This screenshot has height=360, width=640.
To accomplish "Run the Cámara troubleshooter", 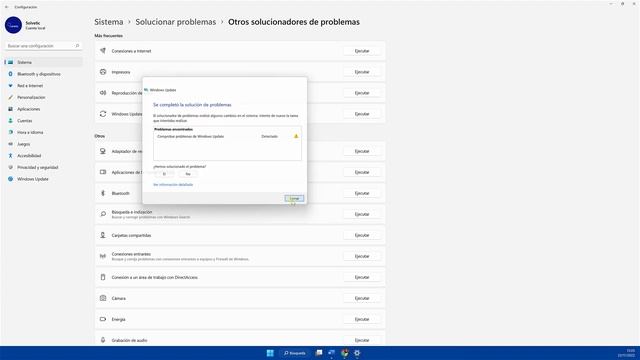I will point(362,298).
